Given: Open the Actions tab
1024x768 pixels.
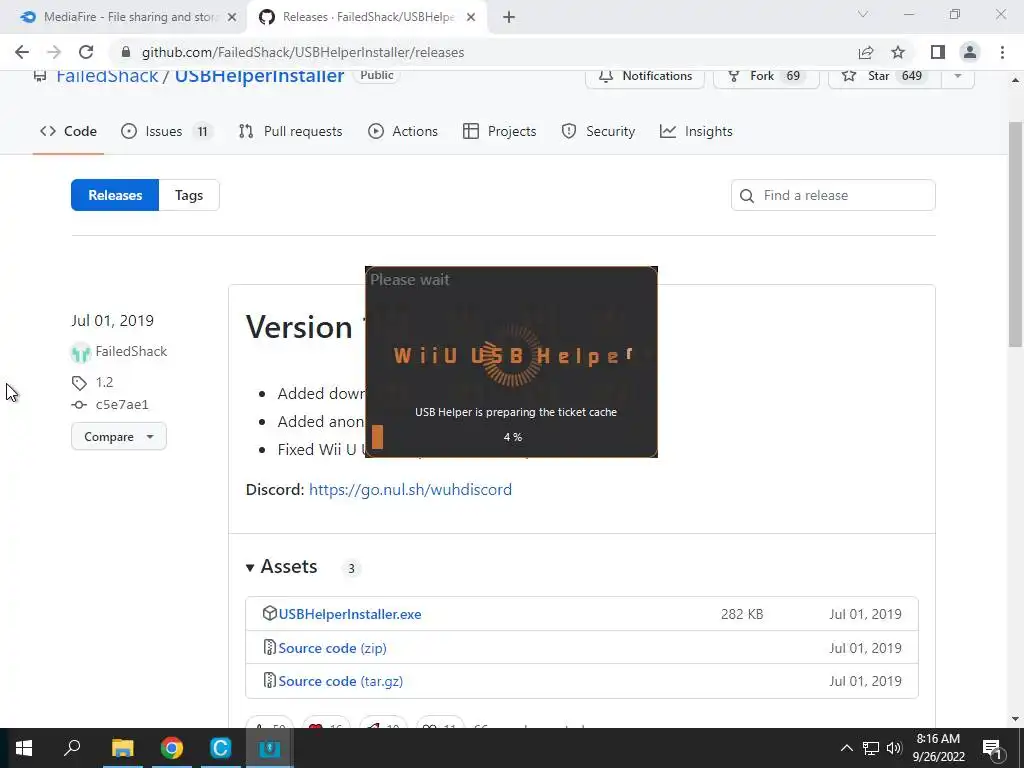Looking at the screenshot, I should [x=403, y=131].
